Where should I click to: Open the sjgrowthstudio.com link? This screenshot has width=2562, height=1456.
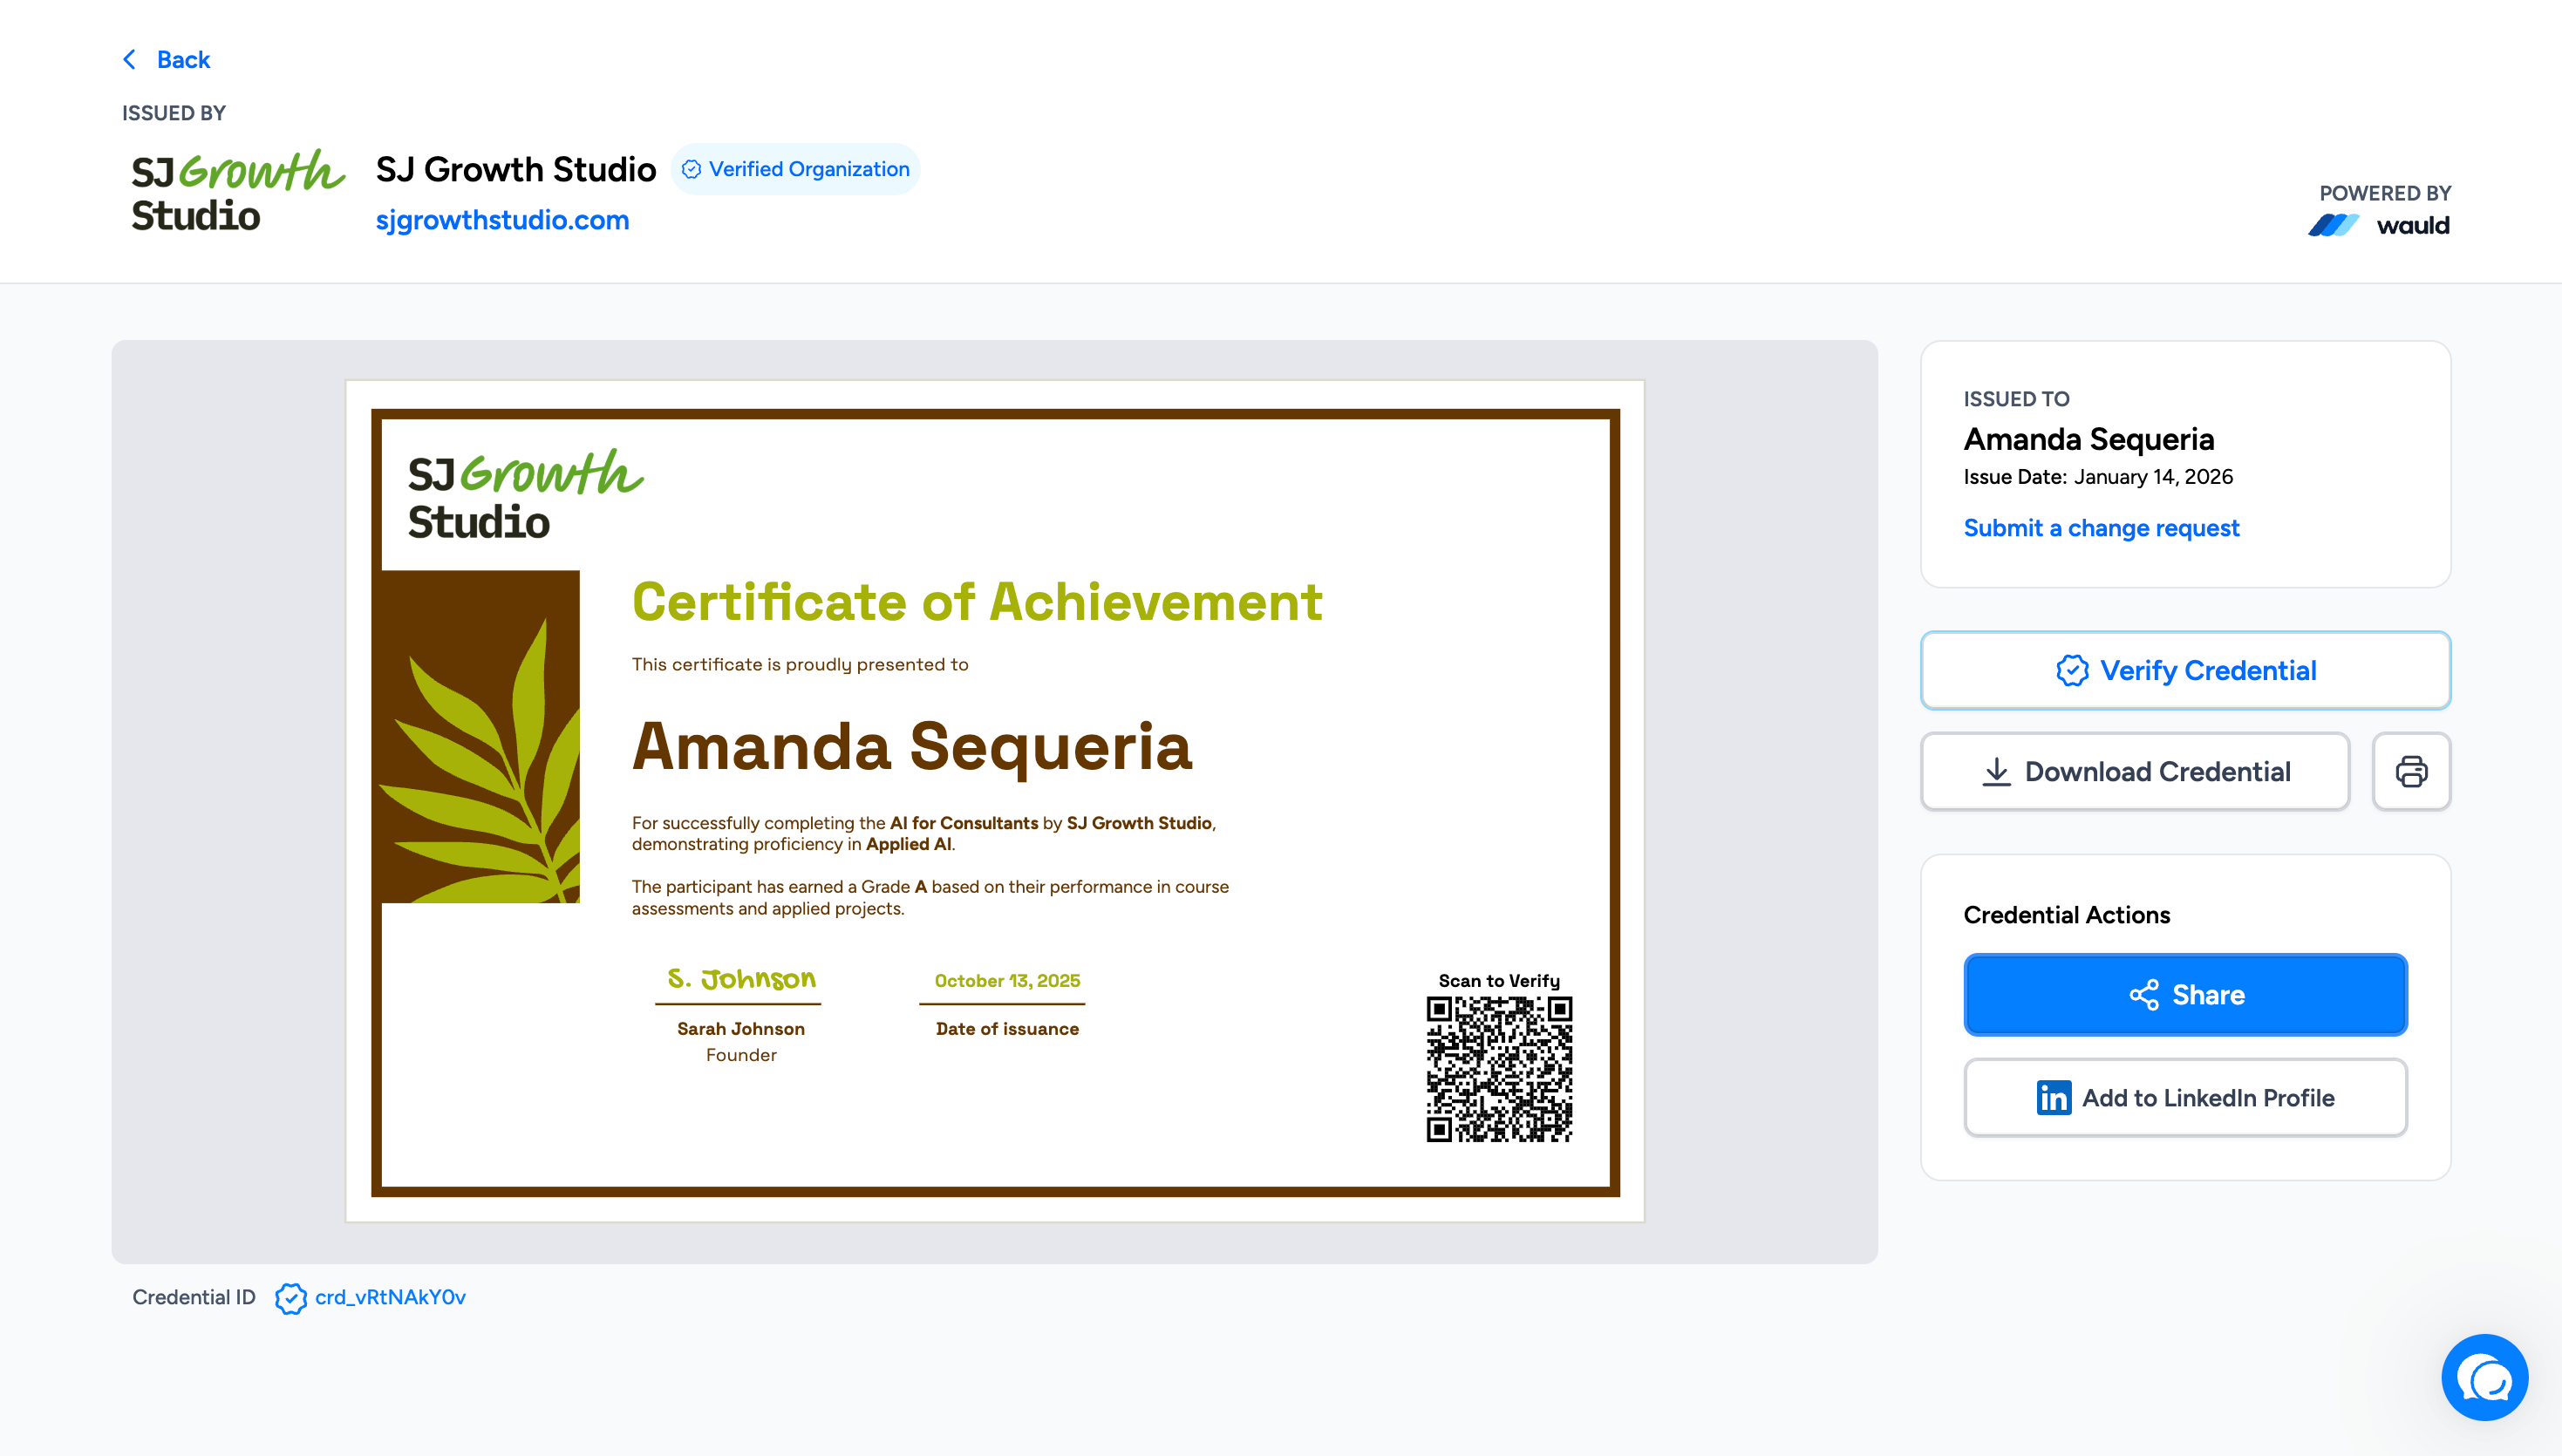click(502, 220)
